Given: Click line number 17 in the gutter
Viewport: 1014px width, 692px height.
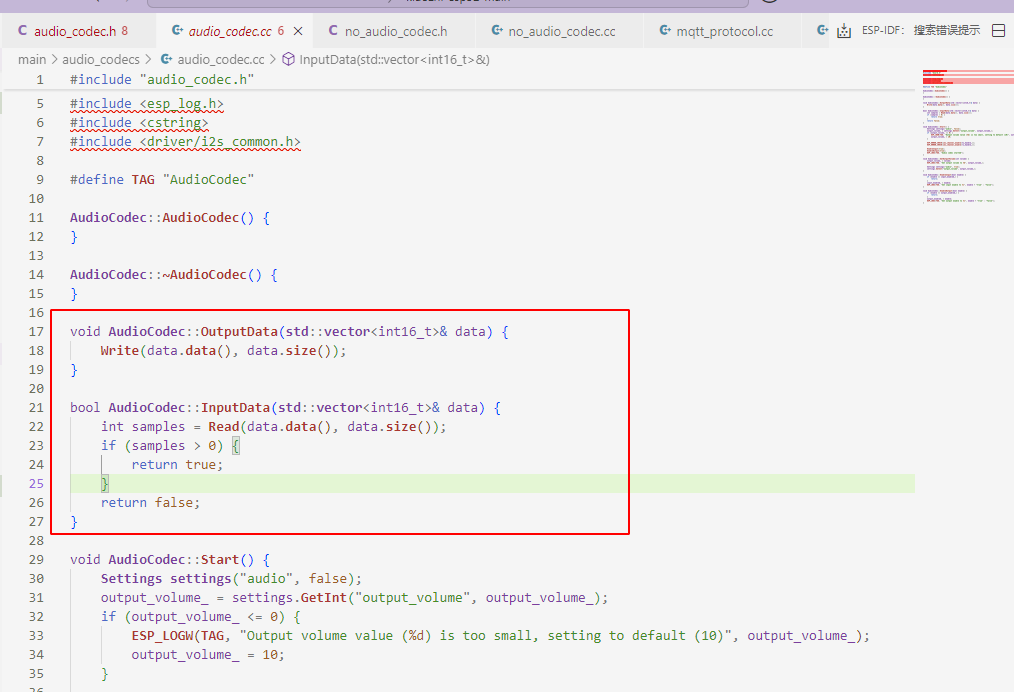Looking at the screenshot, I should tap(37, 332).
